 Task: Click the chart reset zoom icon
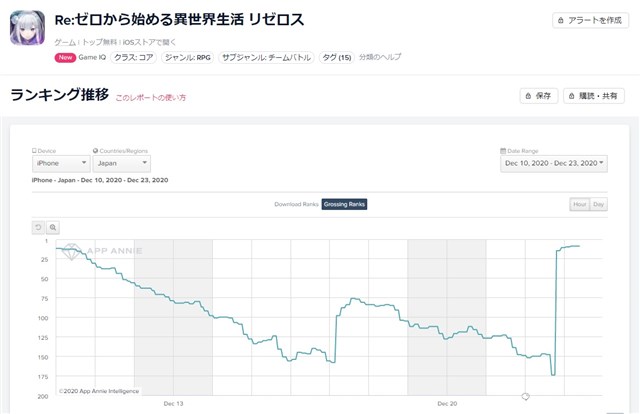coord(38,227)
